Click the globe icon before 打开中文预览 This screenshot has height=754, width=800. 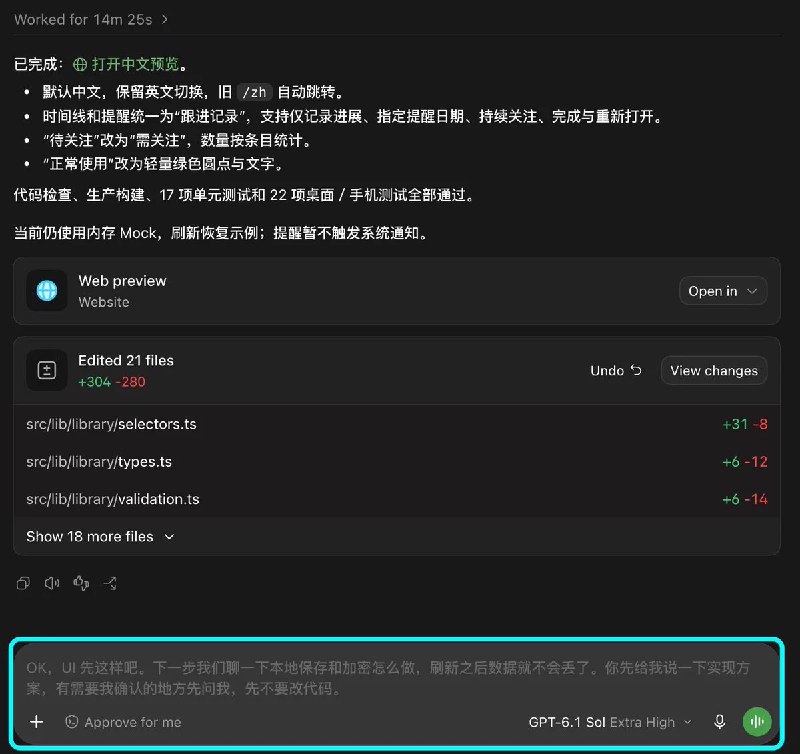click(80, 64)
